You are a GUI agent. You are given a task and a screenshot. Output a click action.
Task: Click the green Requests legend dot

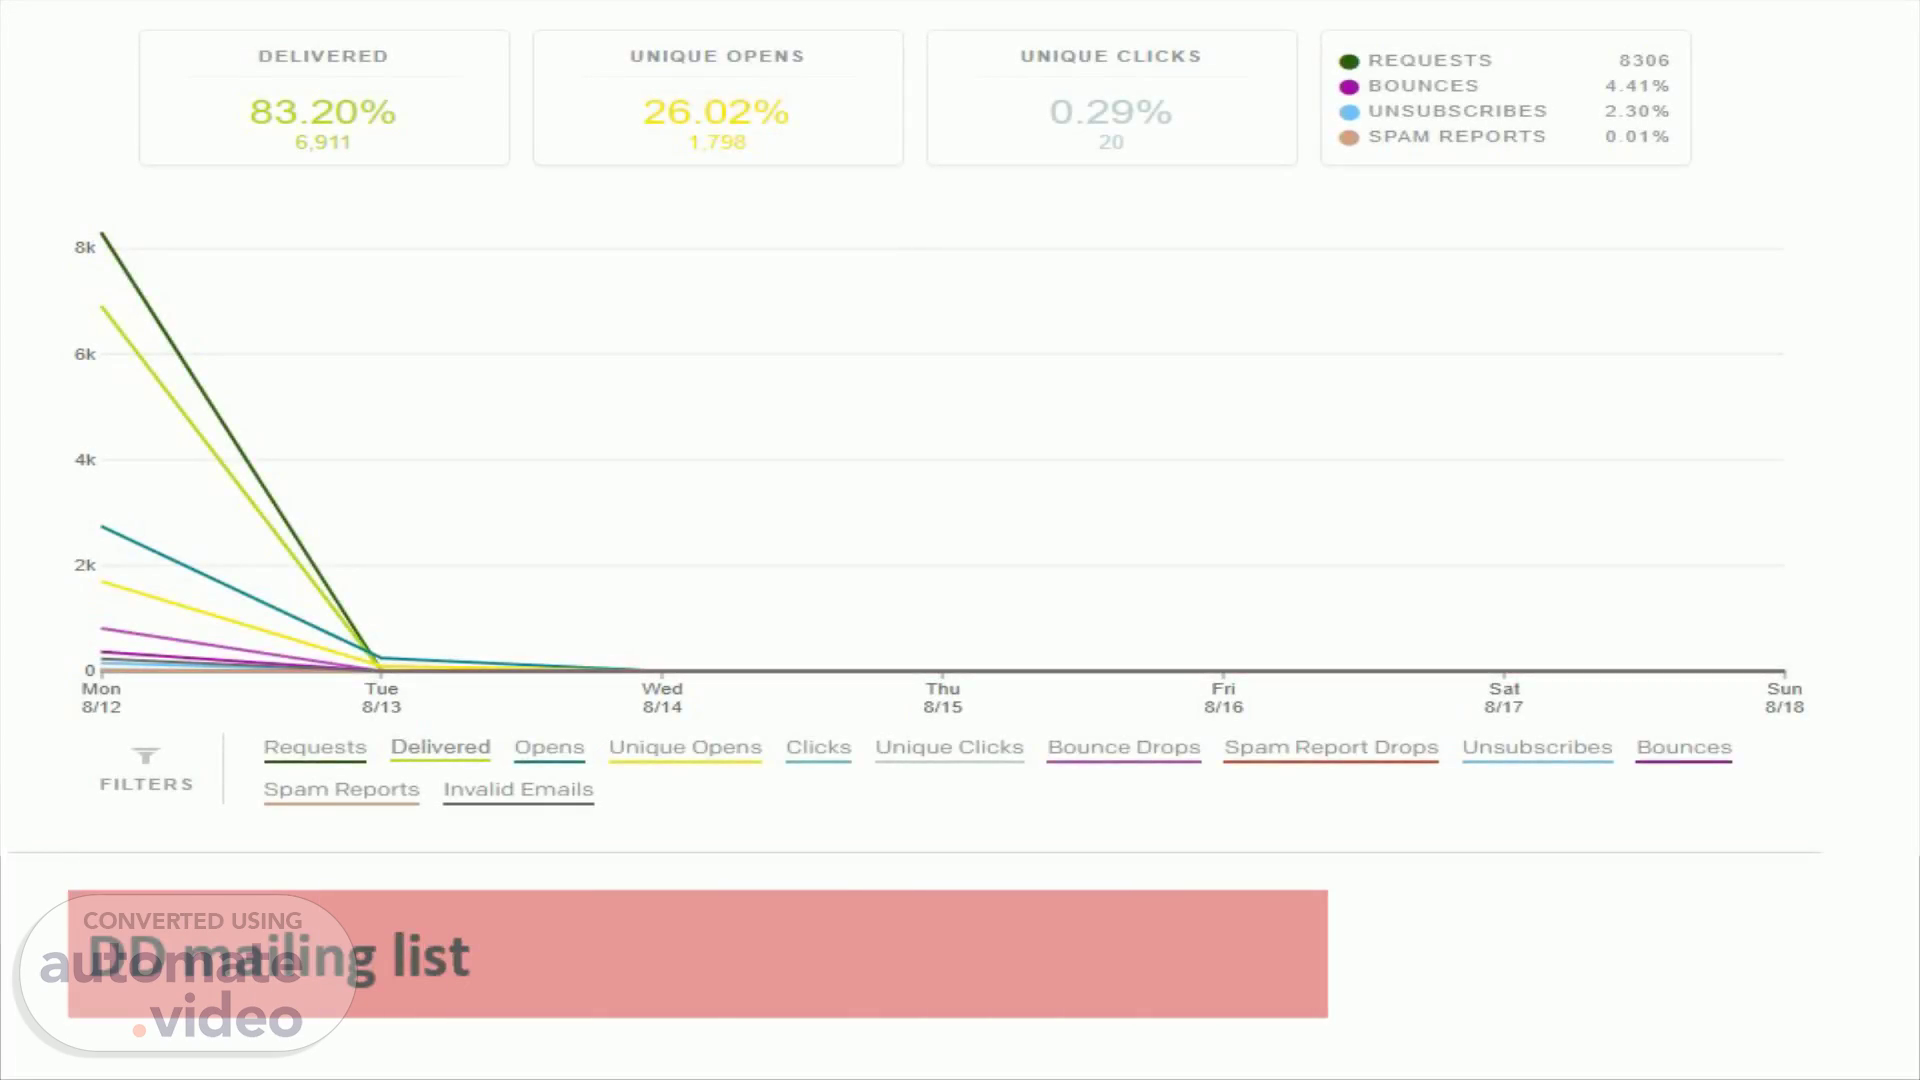[x=1349, y=62]
